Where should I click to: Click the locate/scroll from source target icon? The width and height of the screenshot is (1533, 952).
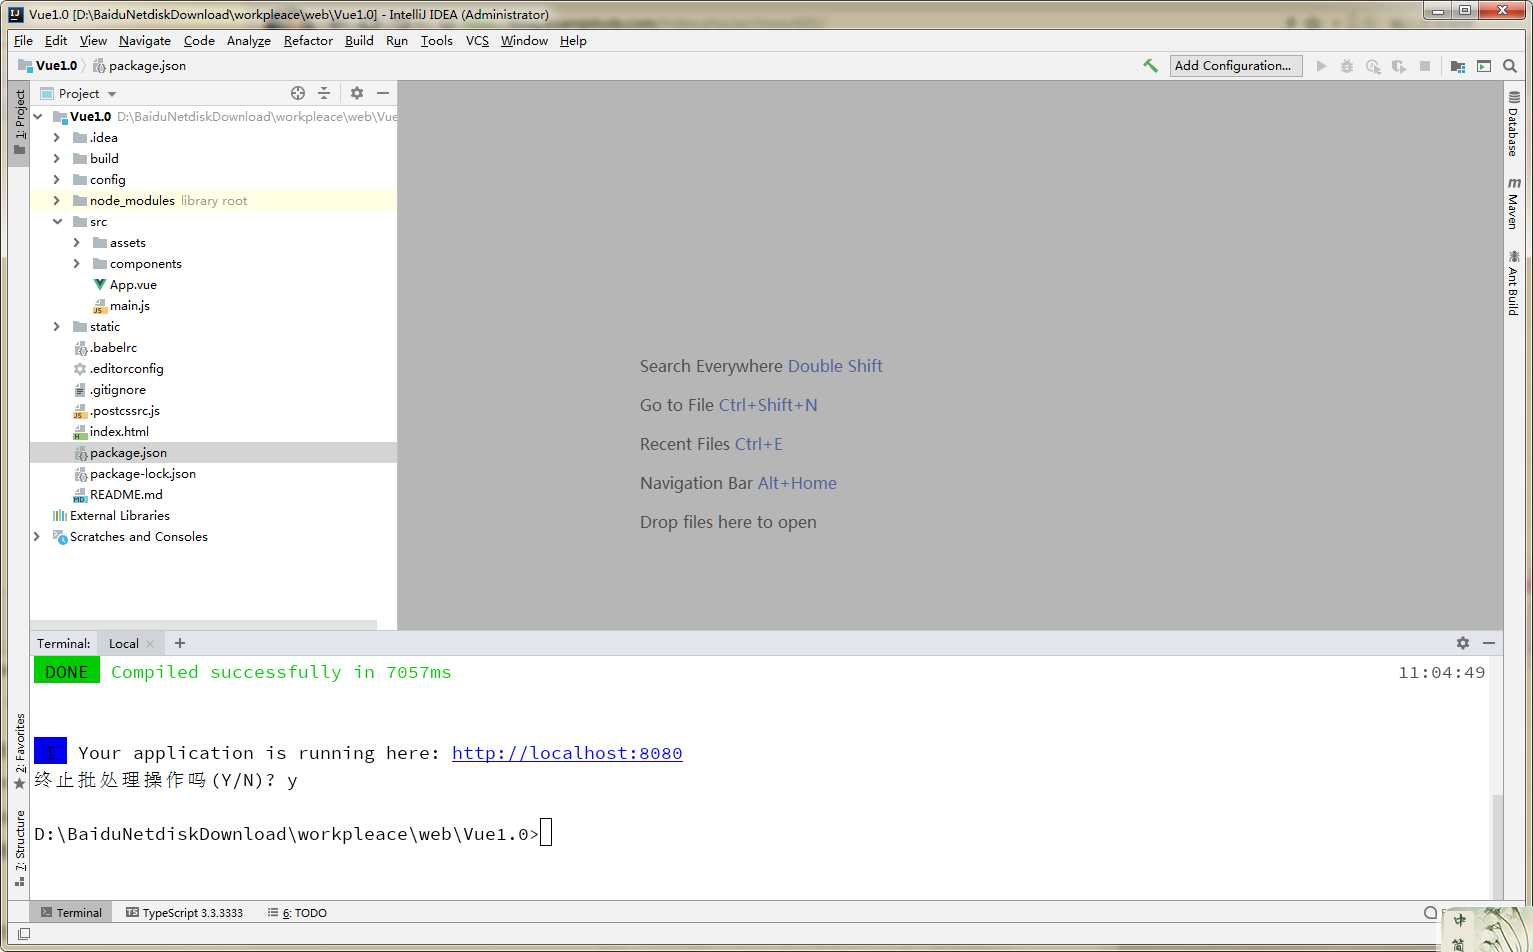298,93
